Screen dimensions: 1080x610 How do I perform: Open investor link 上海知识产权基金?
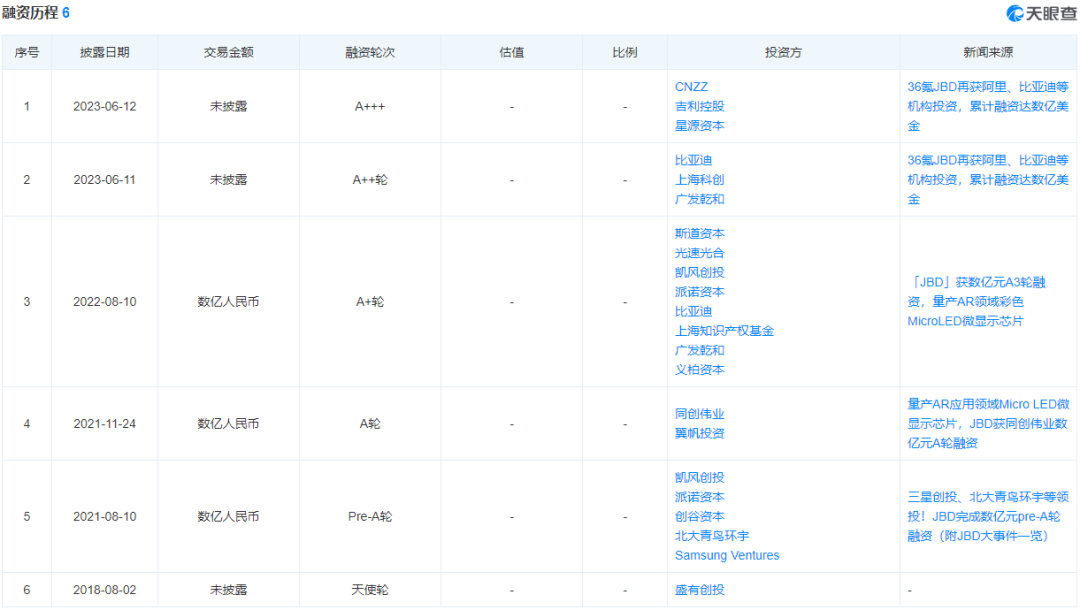click(x=724, y=330)
